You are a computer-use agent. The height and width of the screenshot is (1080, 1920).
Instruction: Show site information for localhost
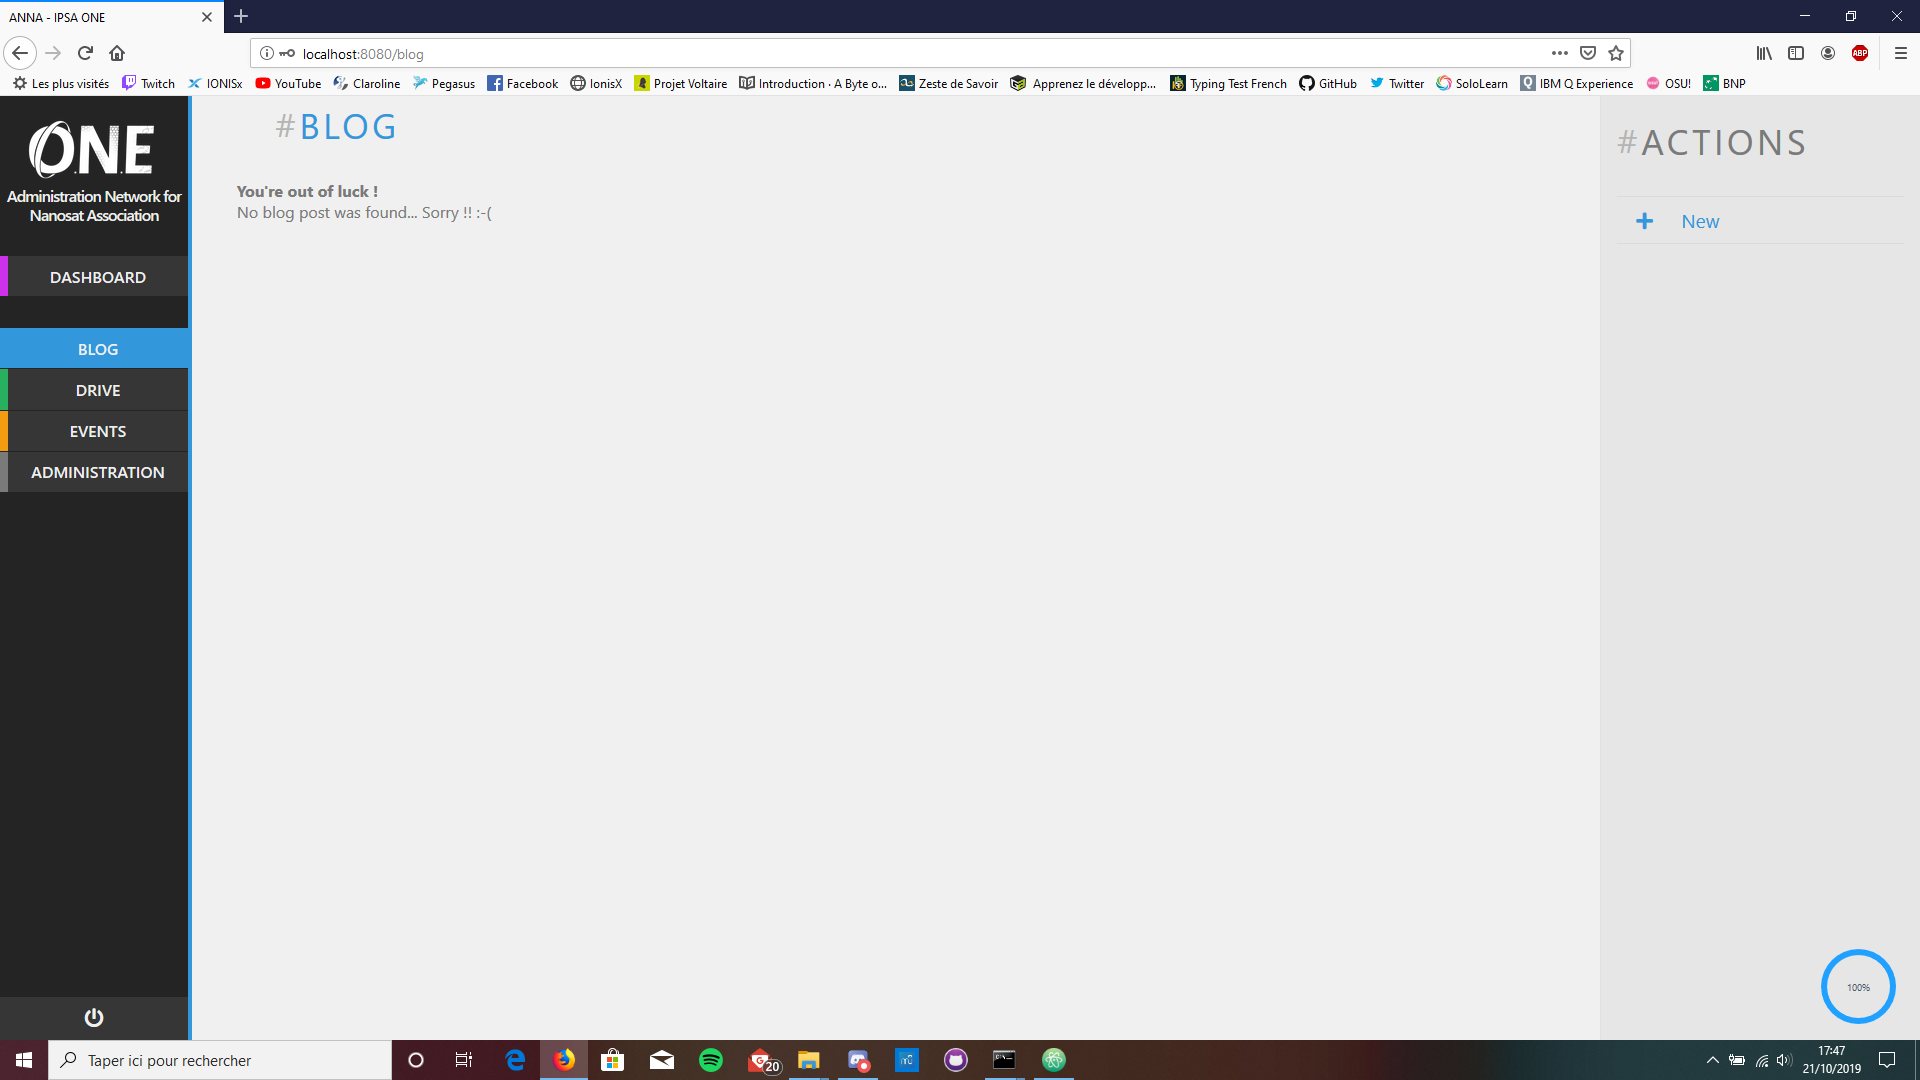coord(267,53)
